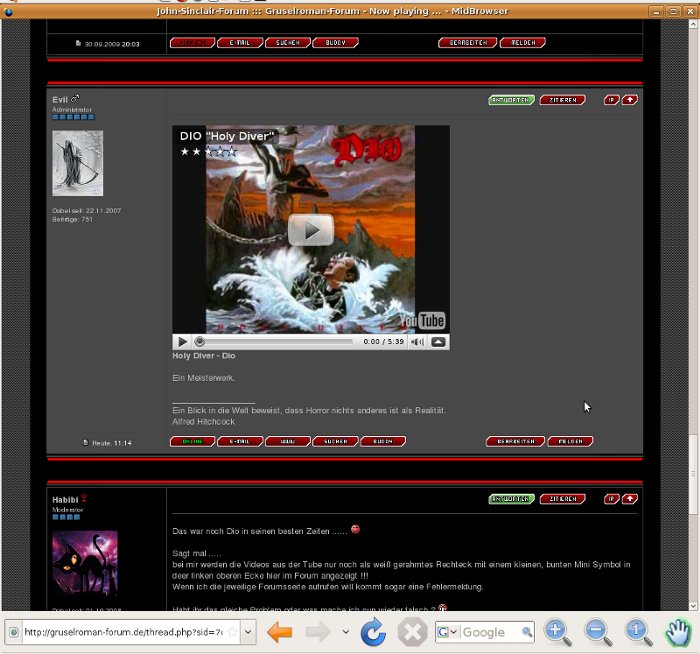Reload the page with the refresh icon

pos(373,632)
